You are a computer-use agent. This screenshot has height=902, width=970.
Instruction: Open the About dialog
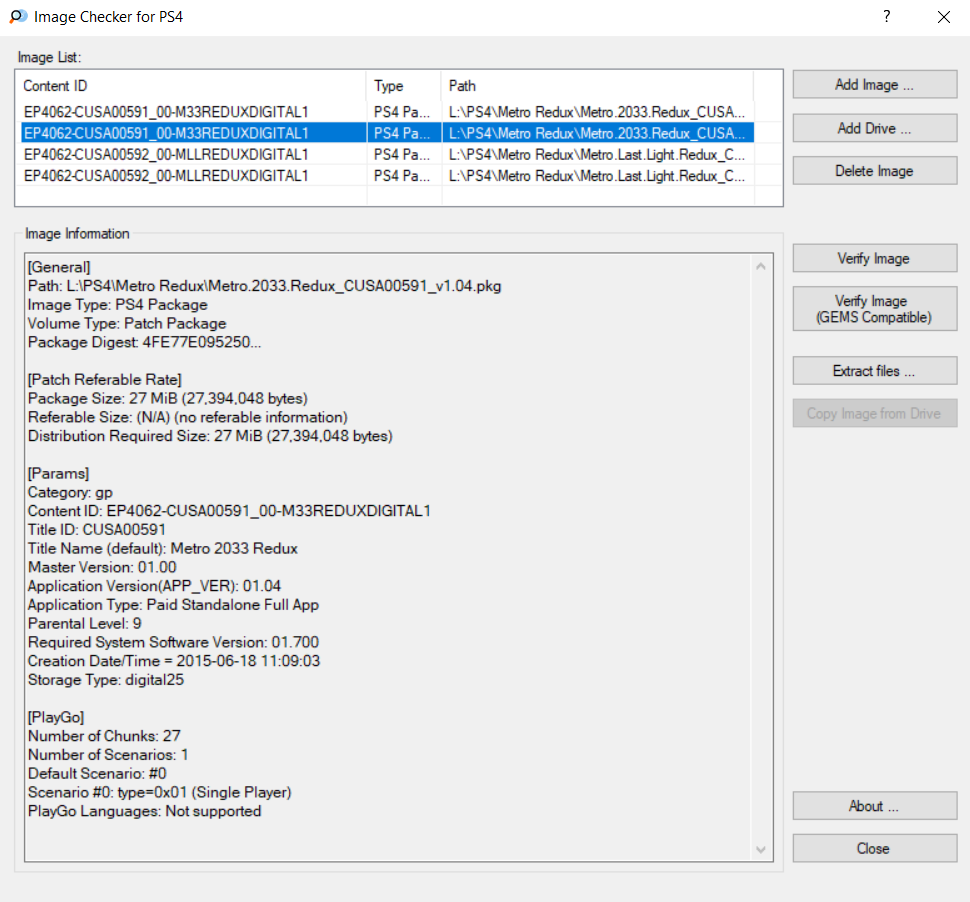(874, 806)
